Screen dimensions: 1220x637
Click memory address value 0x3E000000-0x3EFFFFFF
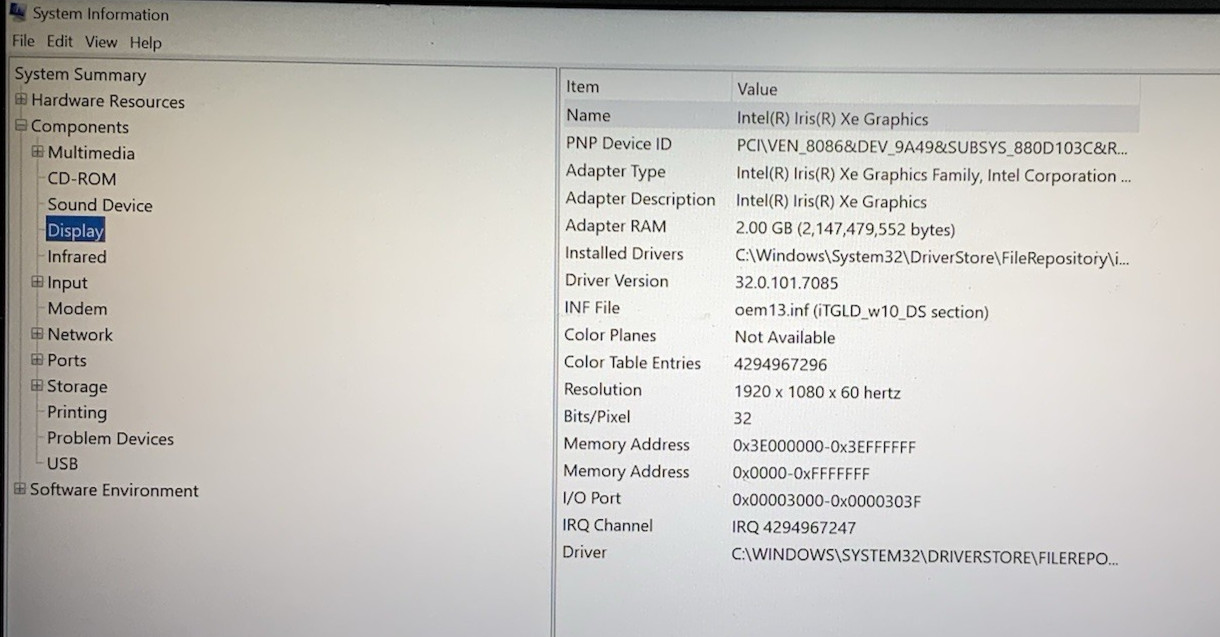point(824,446)
